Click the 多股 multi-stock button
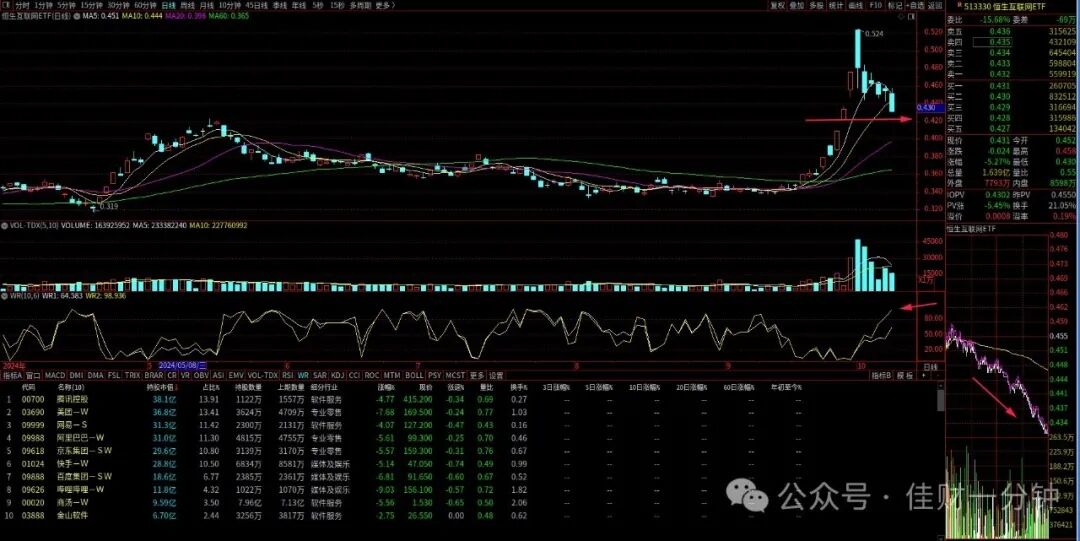This screenshot has height=541, width=1080. tap(816, 5)
